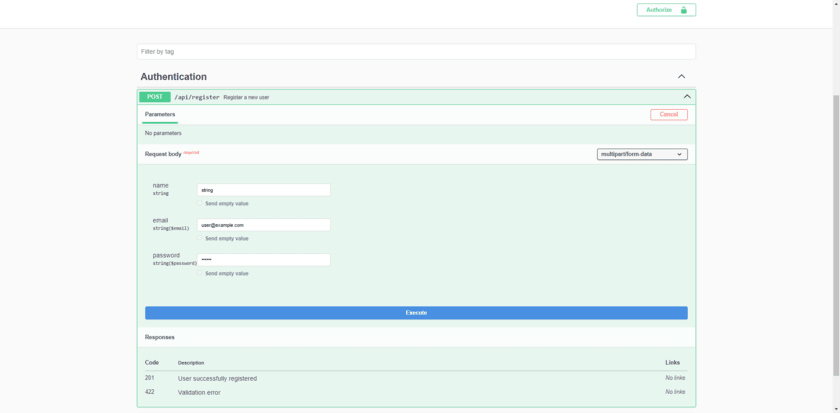Collapse the Authentication section chevron
Image resolution: width=840 pixels, height=413 pixels.
[x=681, y=77]
